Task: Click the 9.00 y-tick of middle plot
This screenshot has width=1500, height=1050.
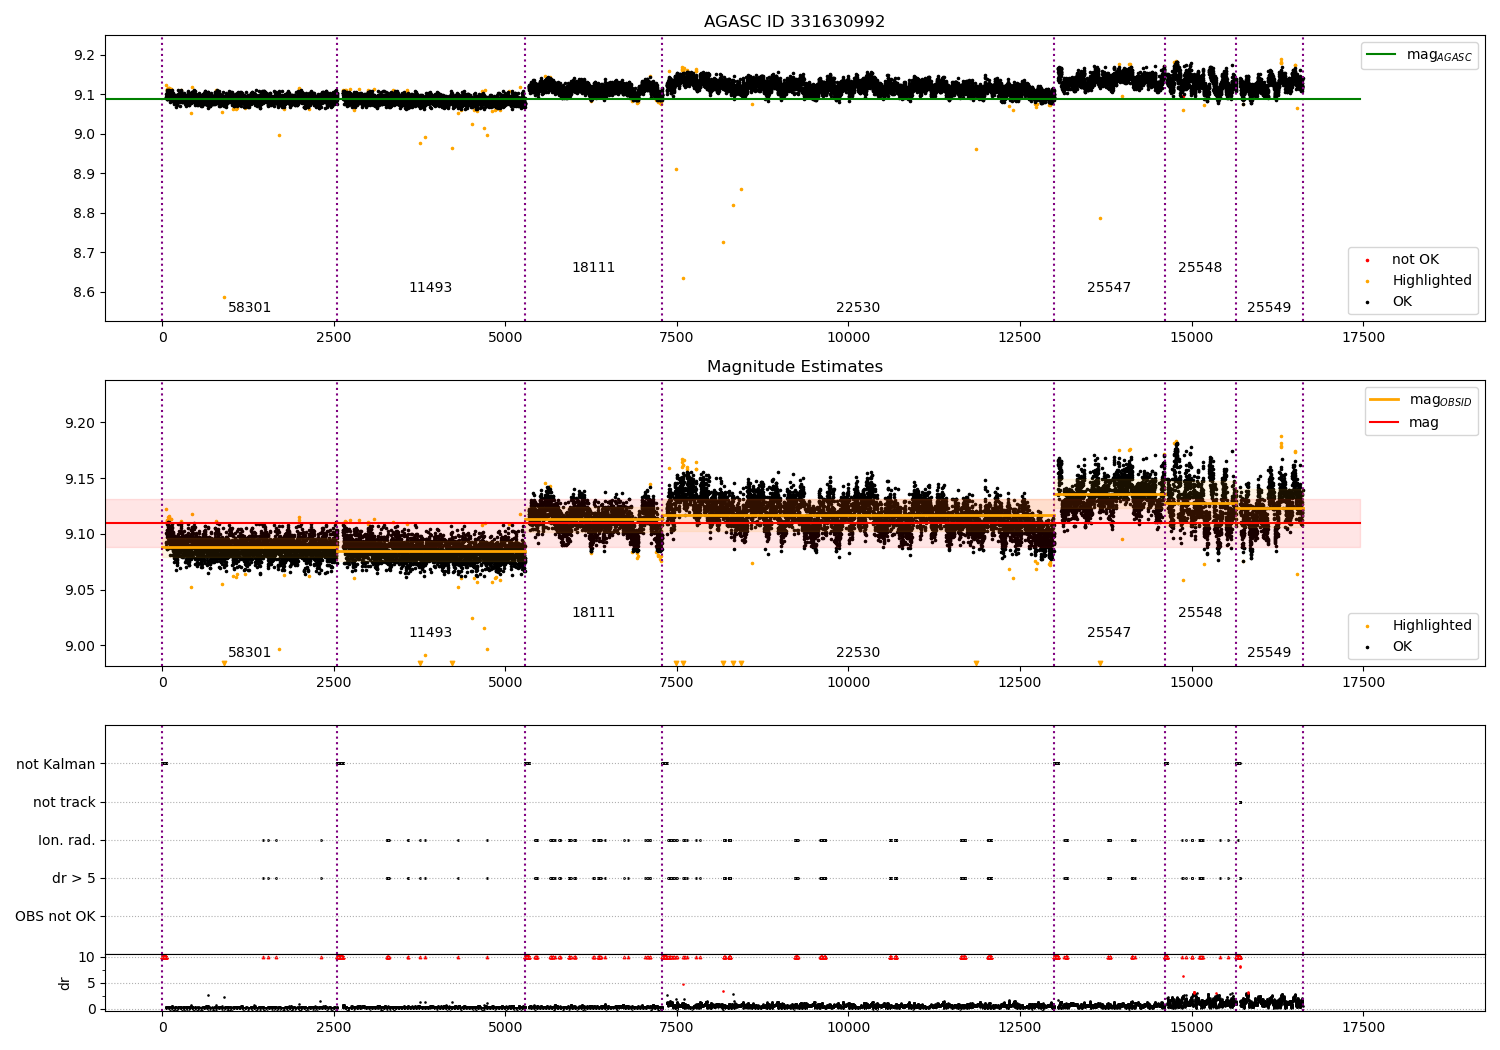Action: coord(81,646)
